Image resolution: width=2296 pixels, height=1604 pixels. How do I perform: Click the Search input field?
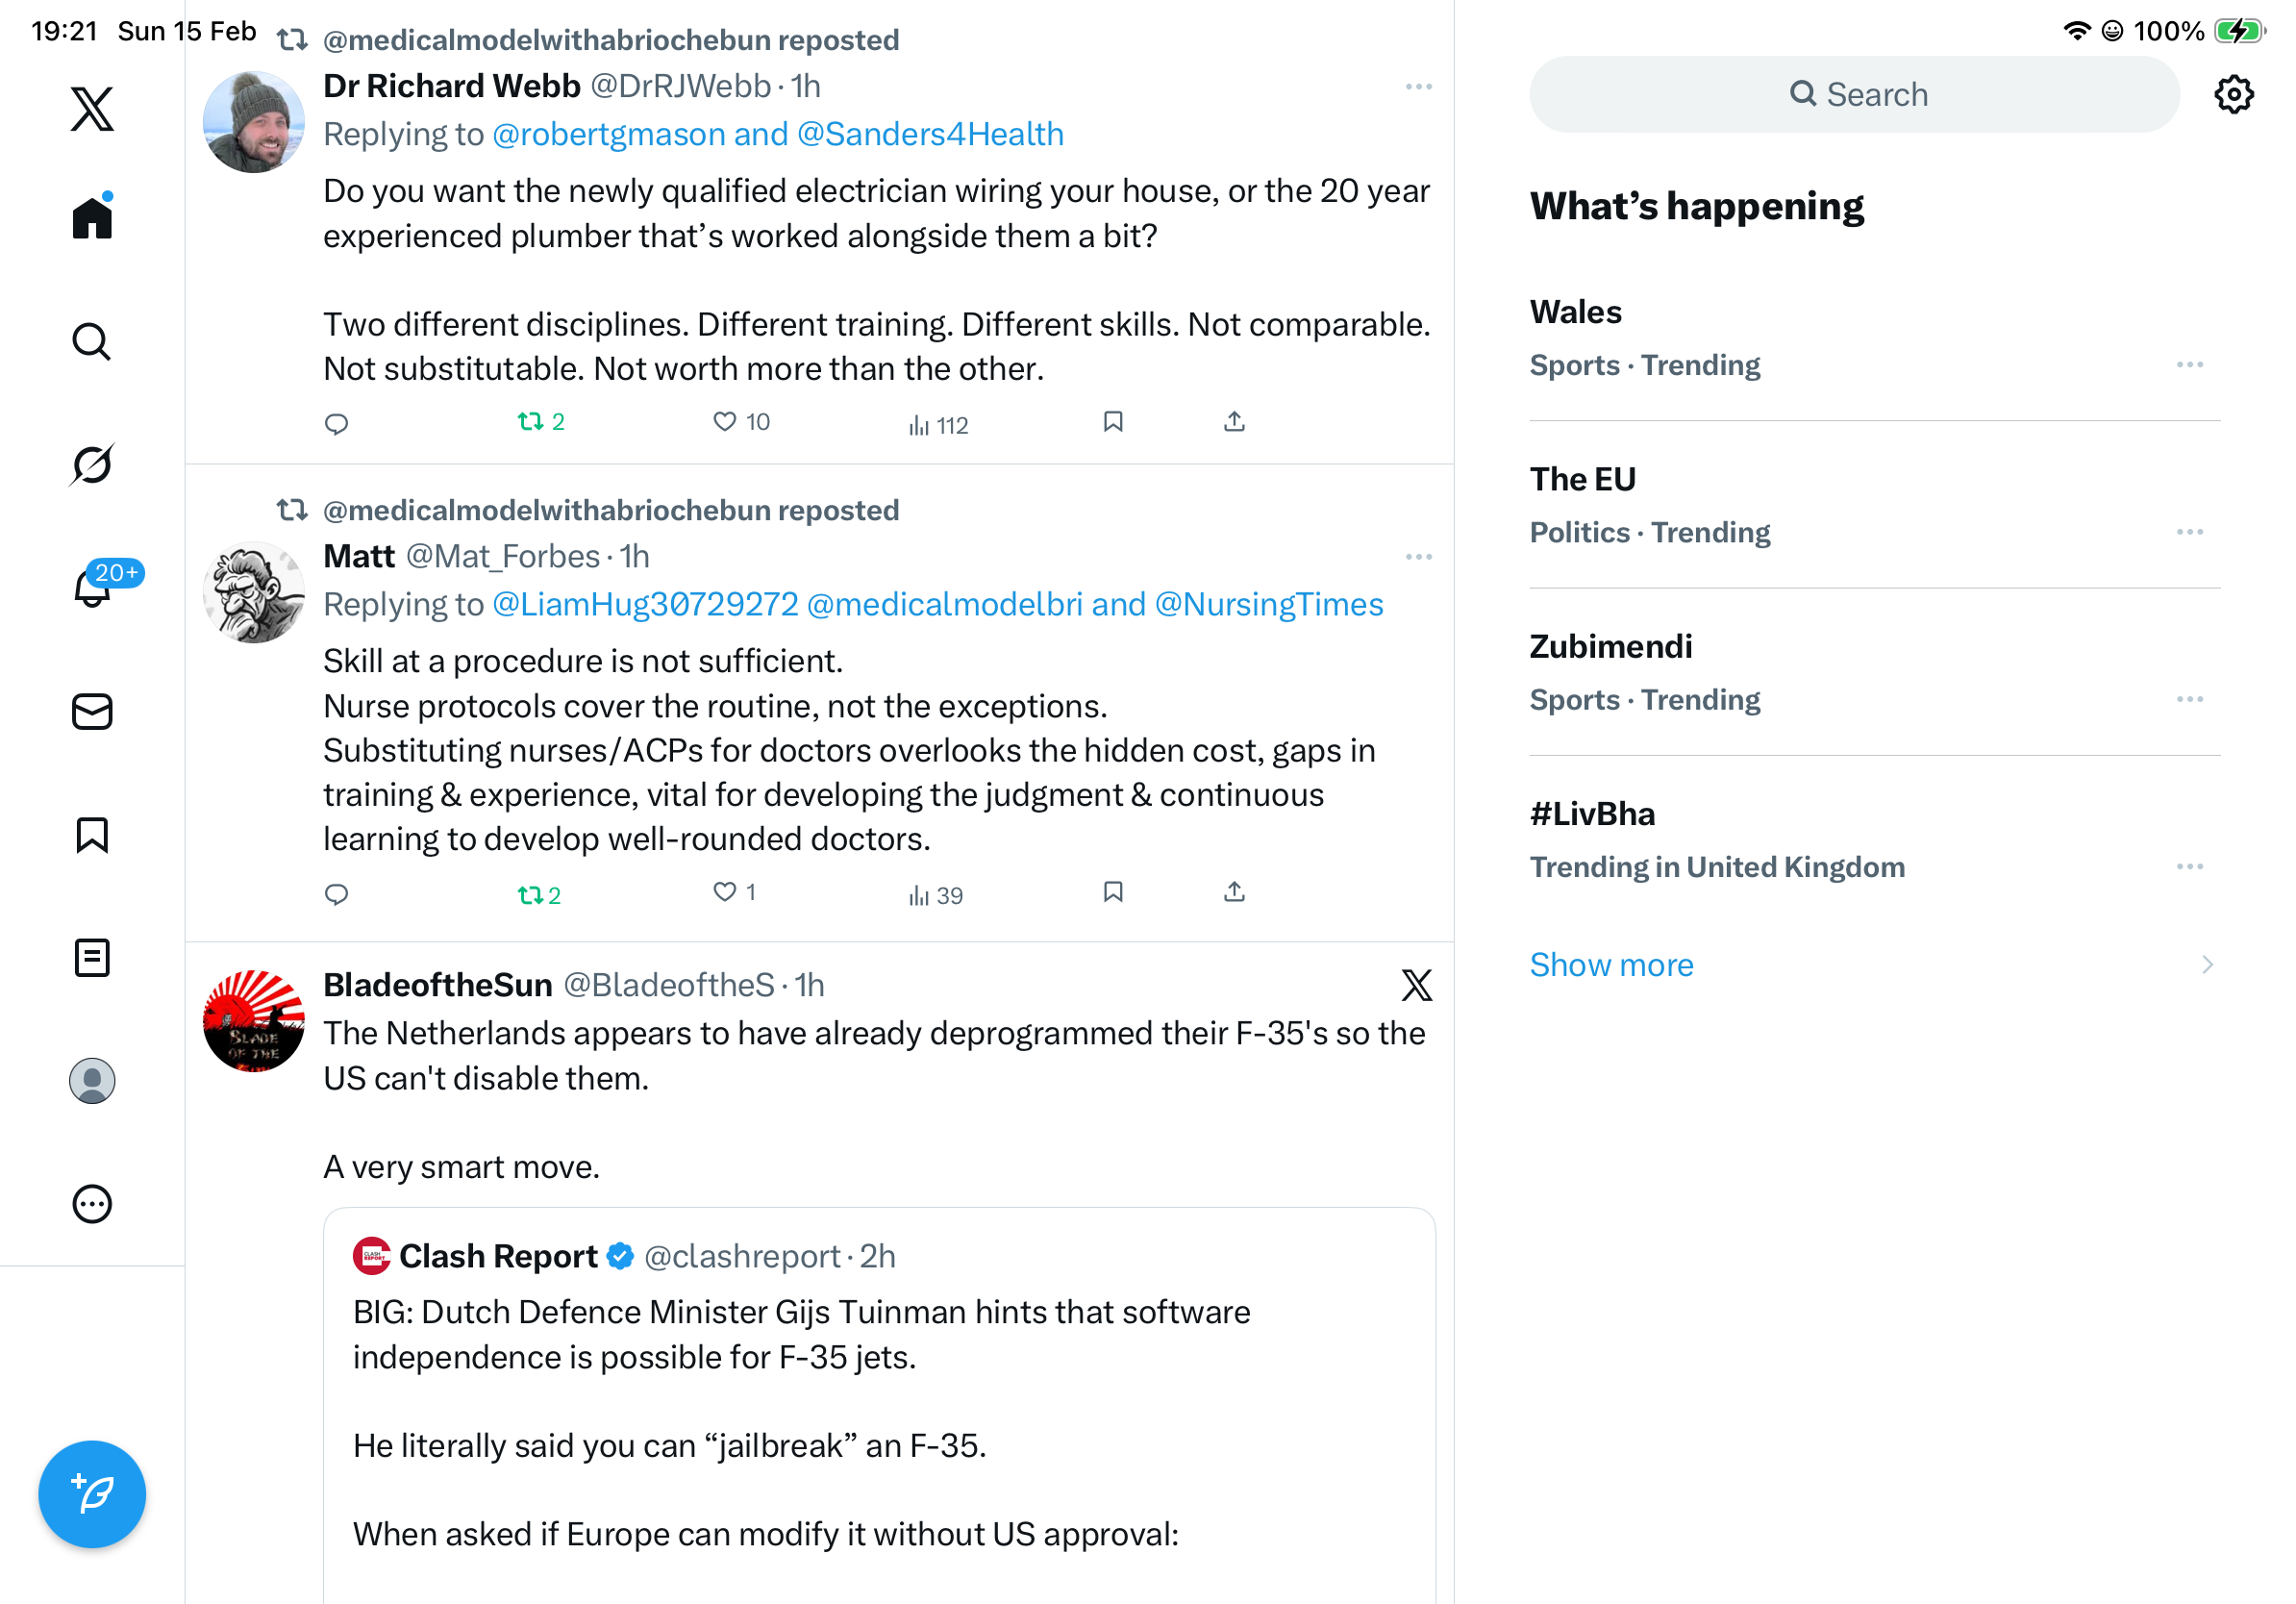coord(1853,94)
